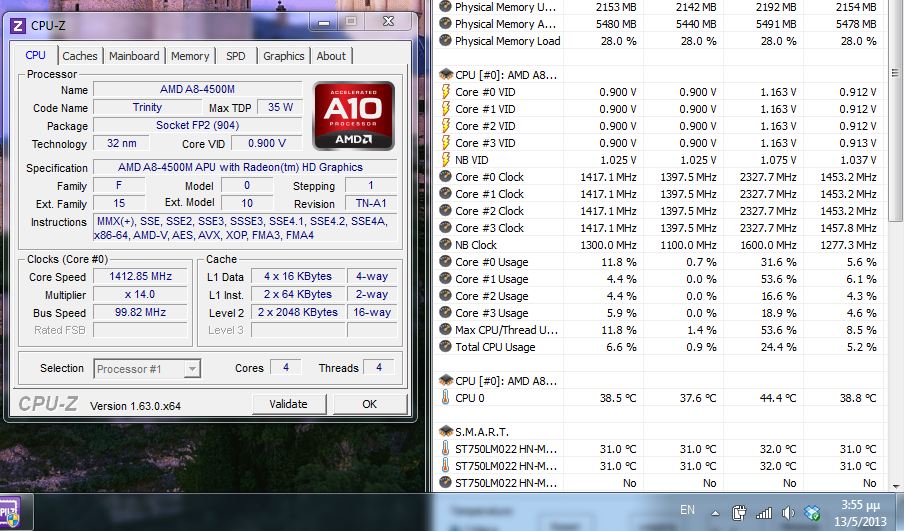Viewport: 904px width, 531px height.
Task: Switch to the Caches tab
Action: point(80,56)
